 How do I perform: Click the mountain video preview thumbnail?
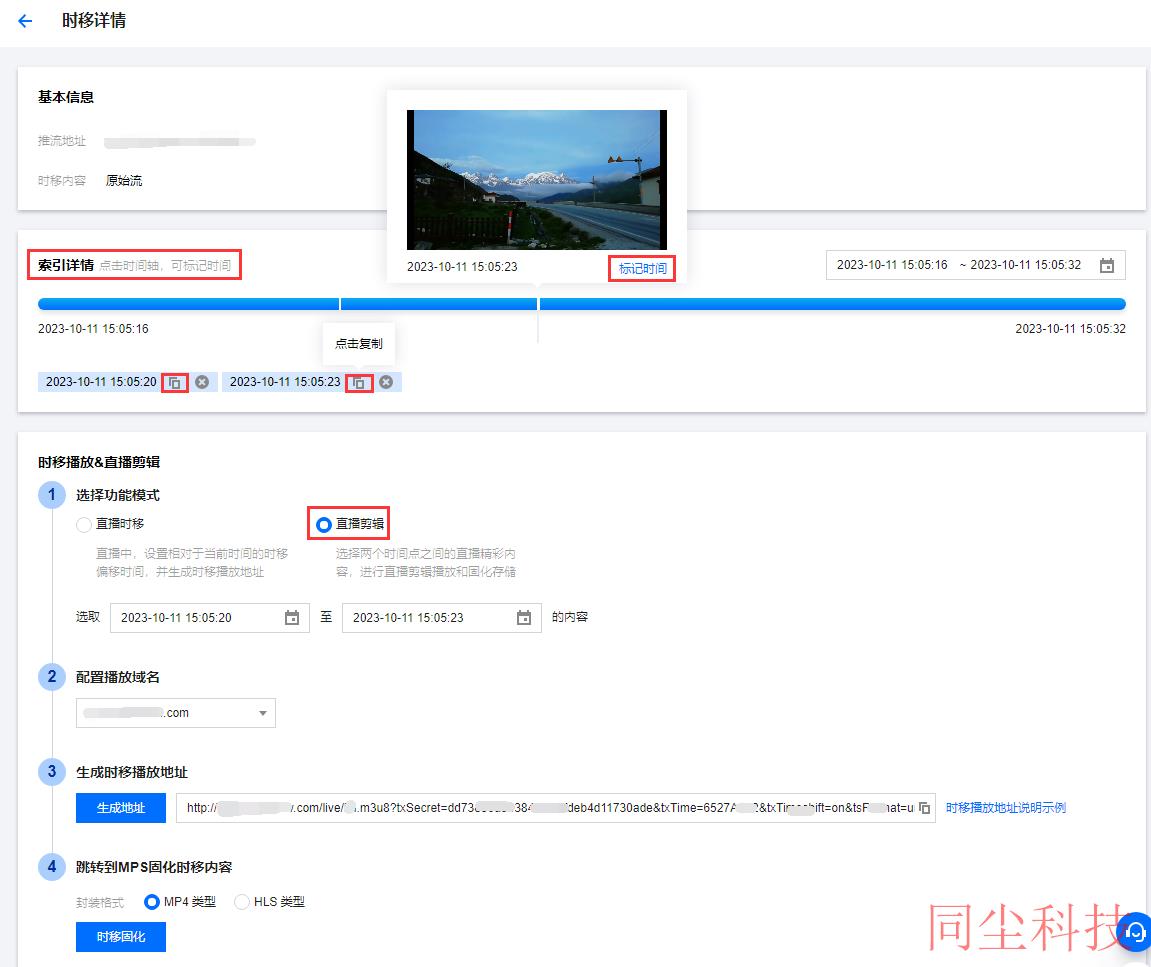(537, 180)
